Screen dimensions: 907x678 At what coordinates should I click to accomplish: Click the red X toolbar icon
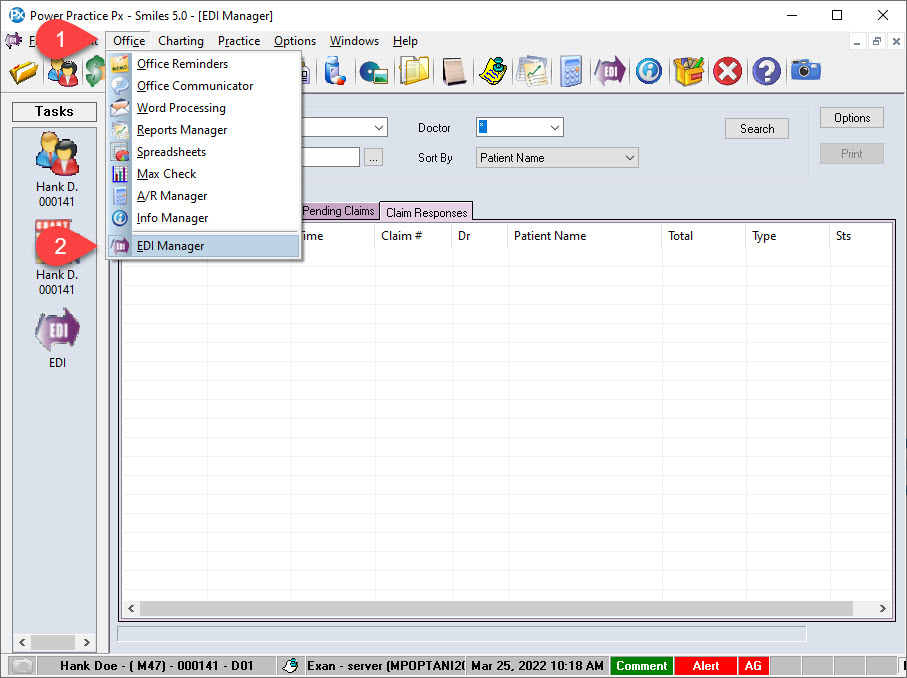(727, 72)
